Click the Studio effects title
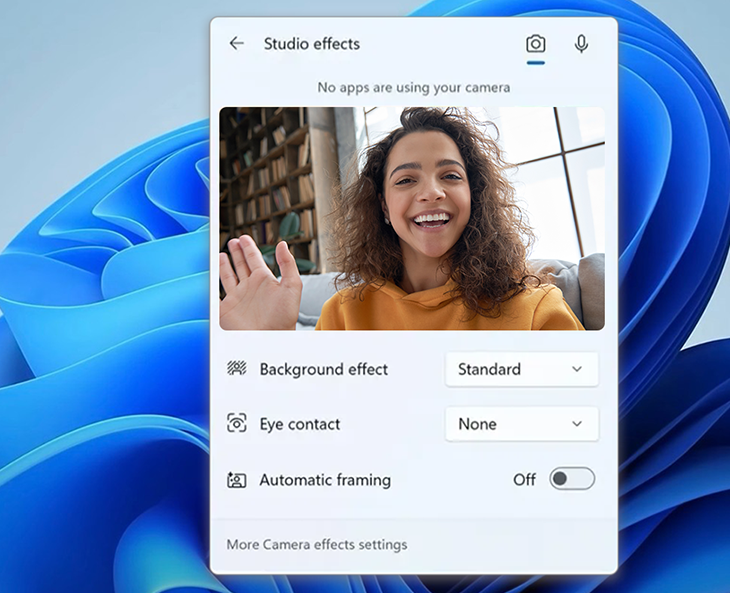The width and height of the screenshot is (730, 593). [x=311, y=44]
